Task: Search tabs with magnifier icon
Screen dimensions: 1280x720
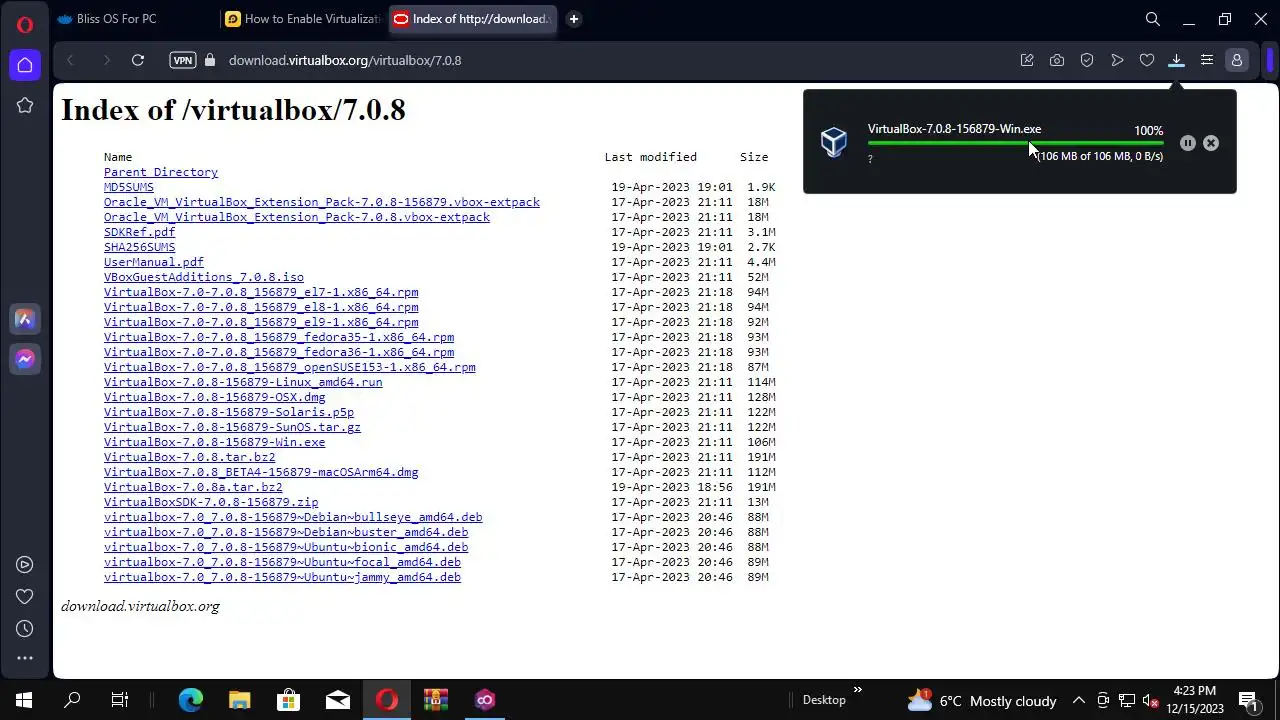Action: click(1153, 19)
